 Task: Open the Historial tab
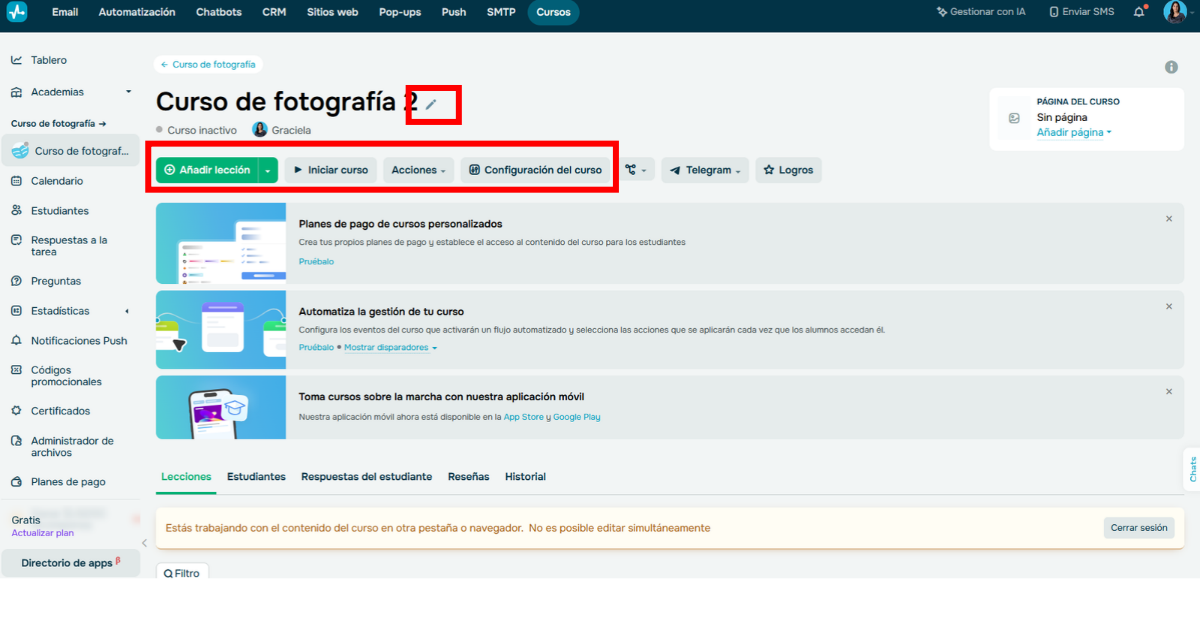point(525,477)
